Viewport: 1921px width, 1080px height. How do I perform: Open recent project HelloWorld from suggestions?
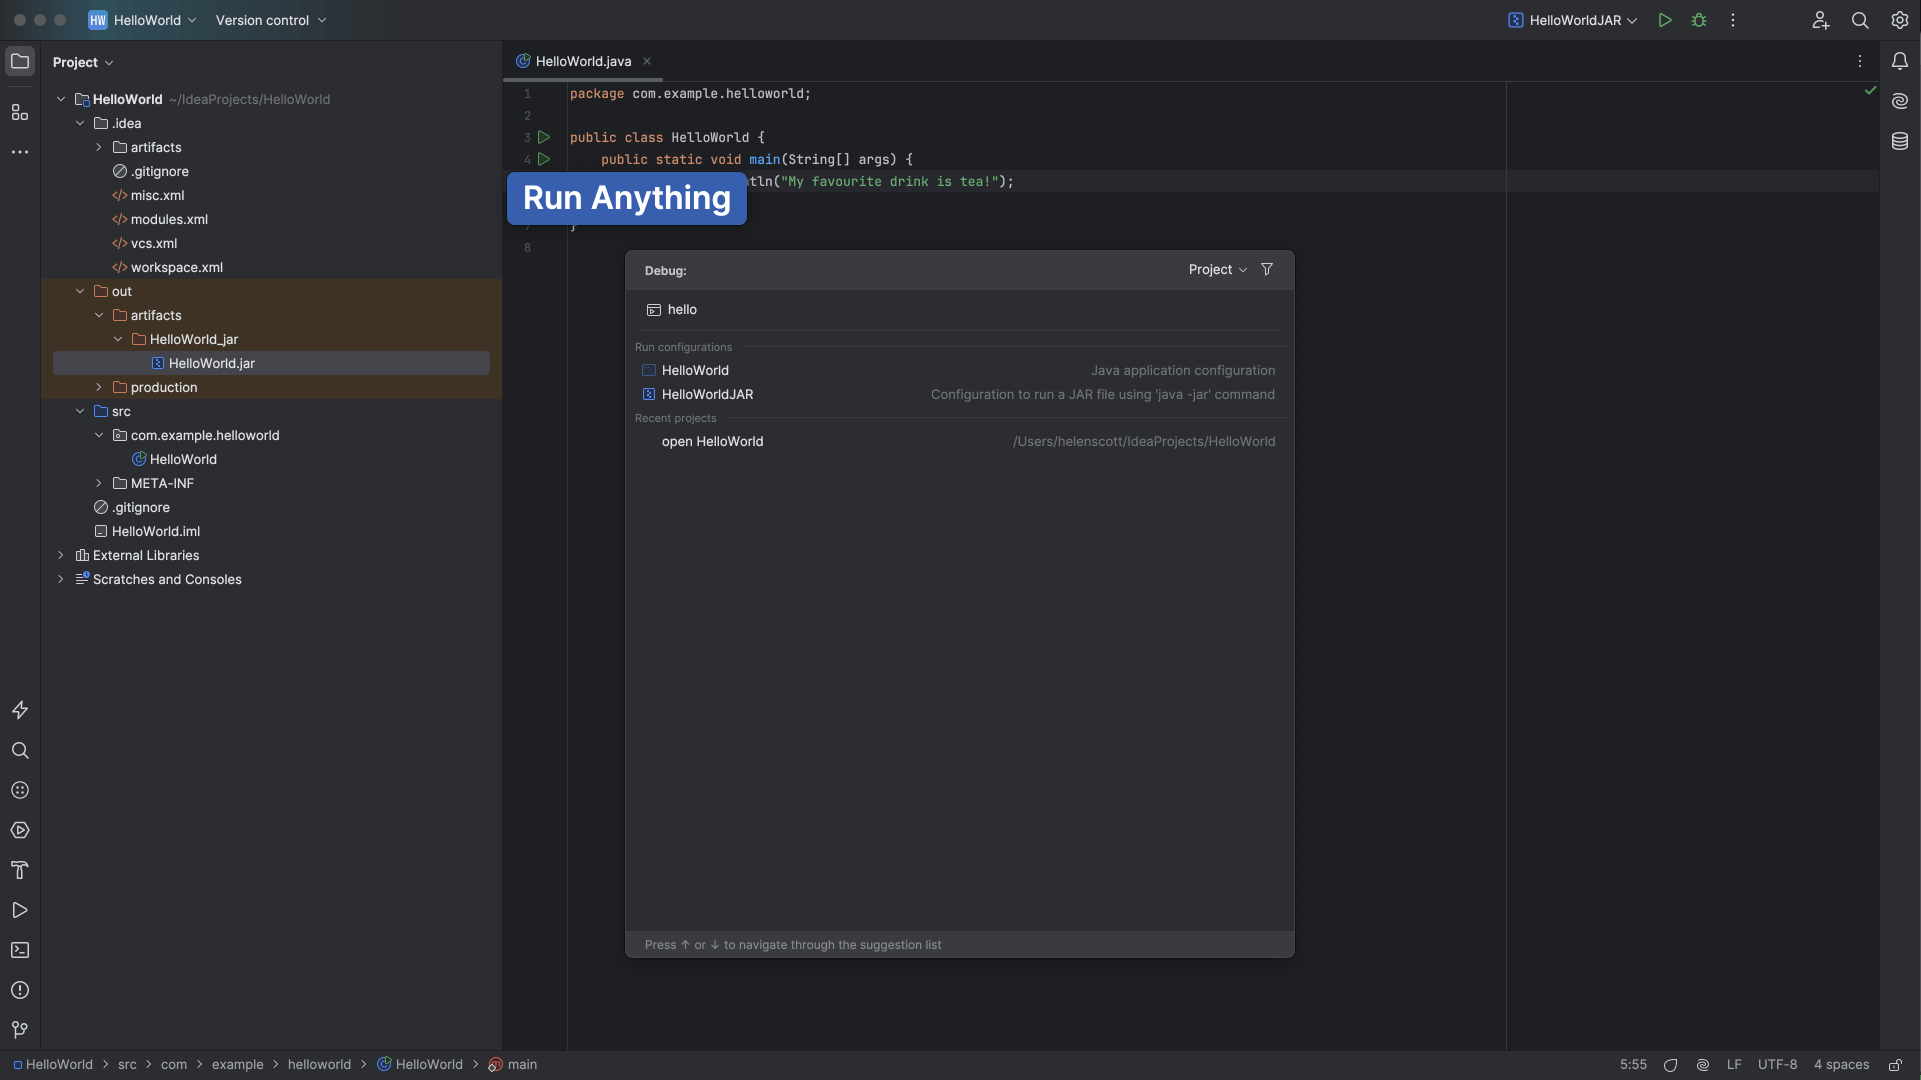[712, 441]
